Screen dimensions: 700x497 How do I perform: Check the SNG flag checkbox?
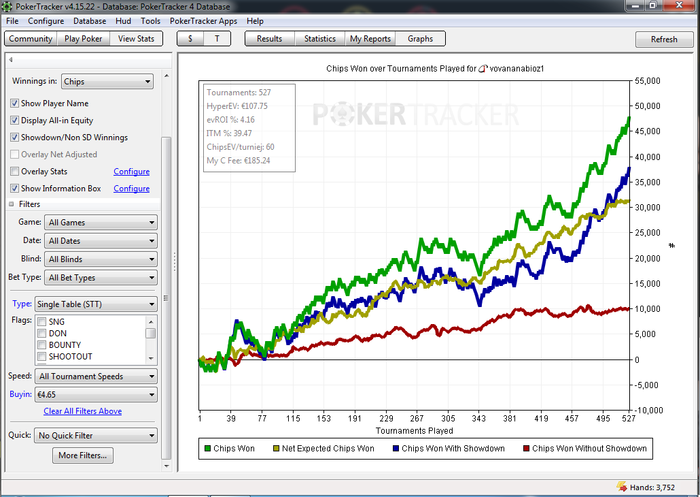click(x=42, y=322)
